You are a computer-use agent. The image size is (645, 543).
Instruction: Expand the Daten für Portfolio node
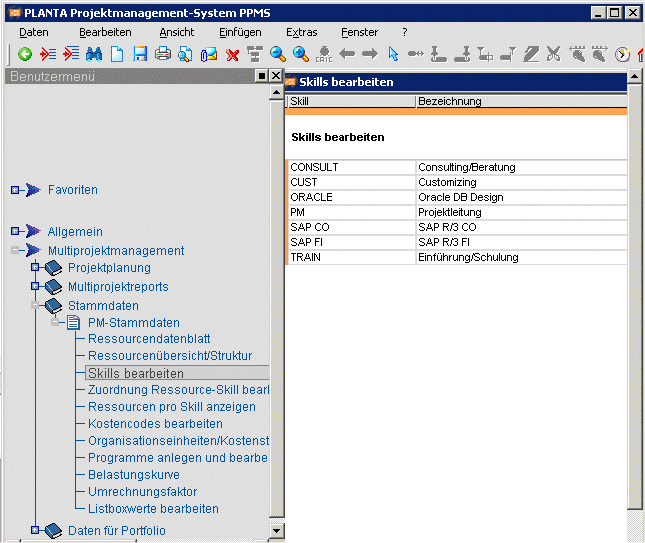(x=35, y=530)
